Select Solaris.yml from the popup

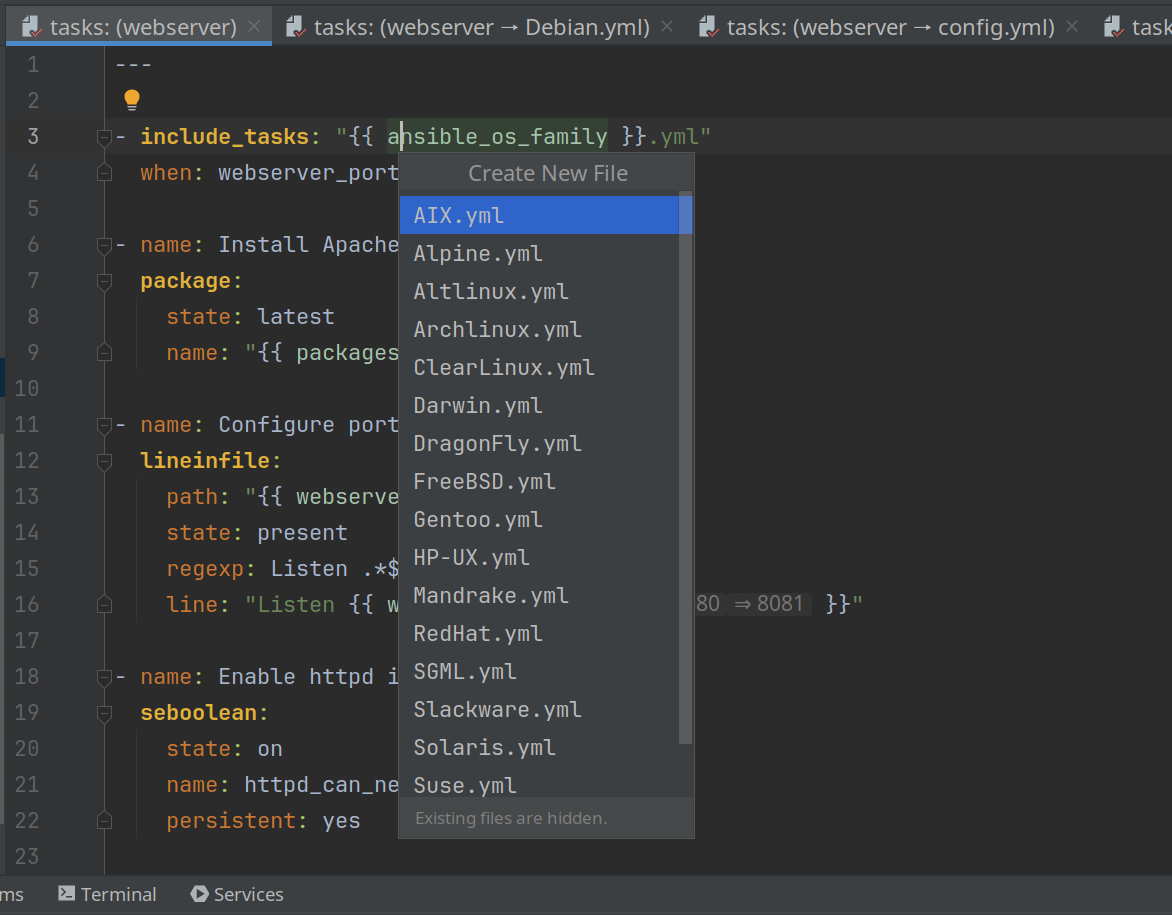tap(540, 748)
